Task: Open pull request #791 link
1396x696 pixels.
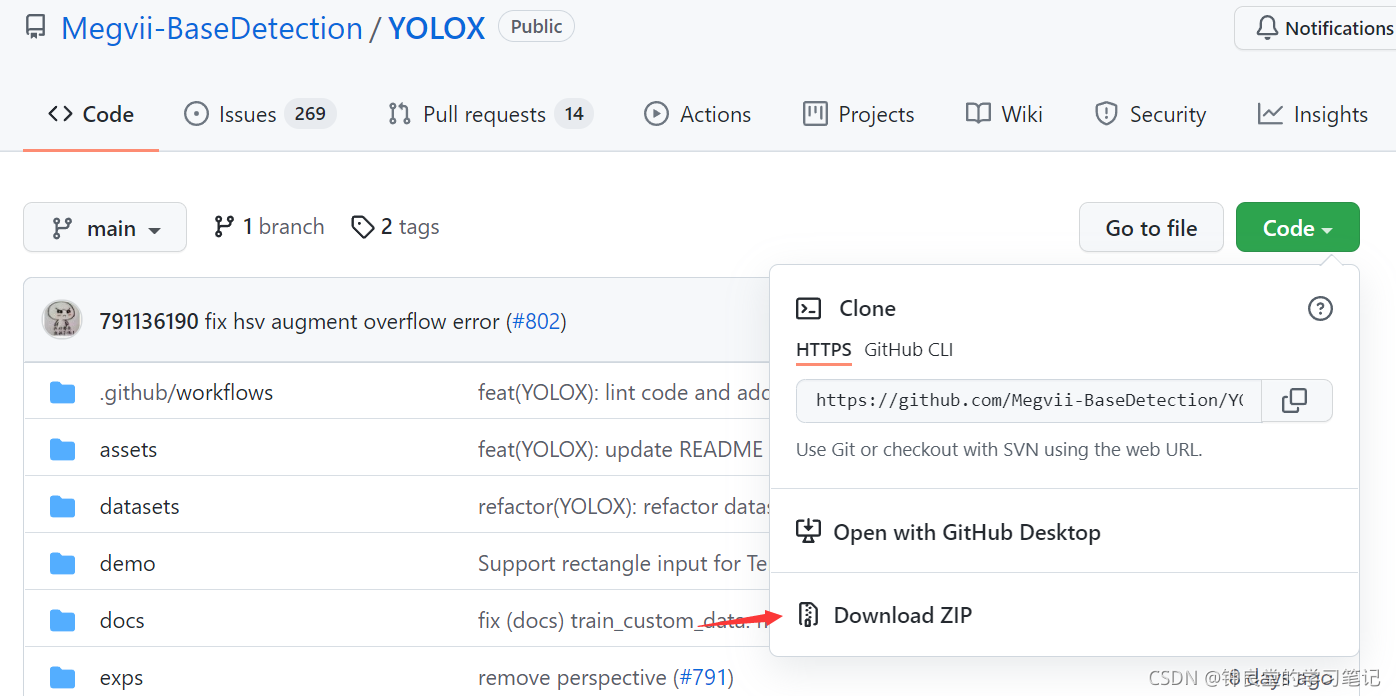Action: 704,677
